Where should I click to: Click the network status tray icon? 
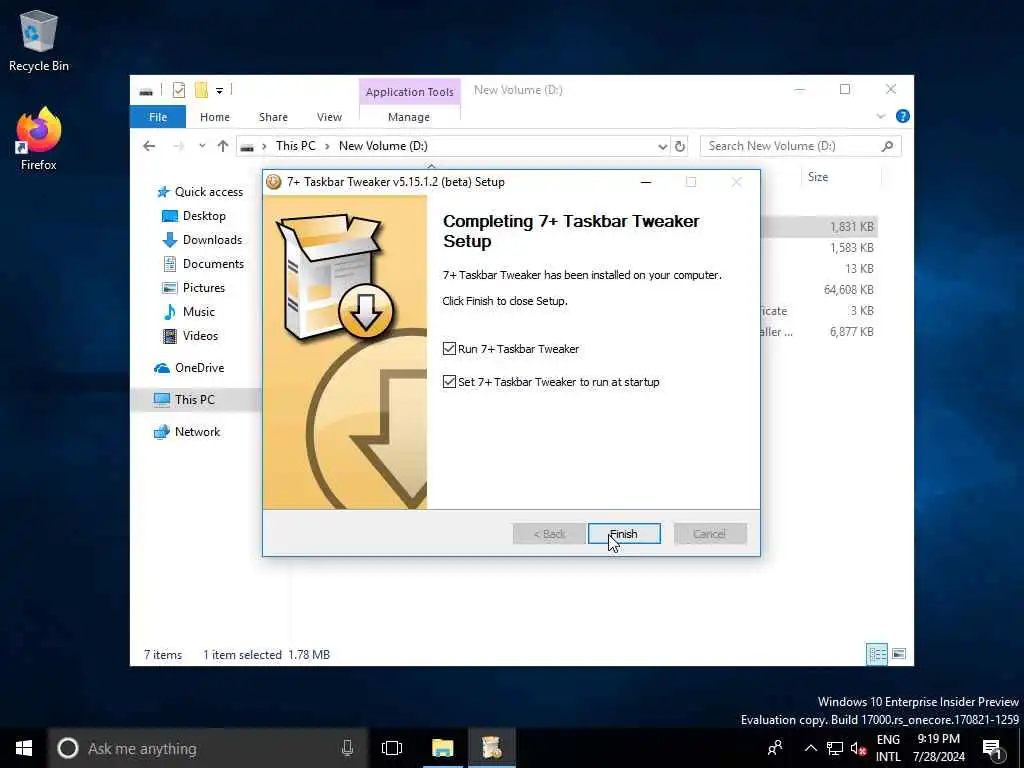click(835, 748)
